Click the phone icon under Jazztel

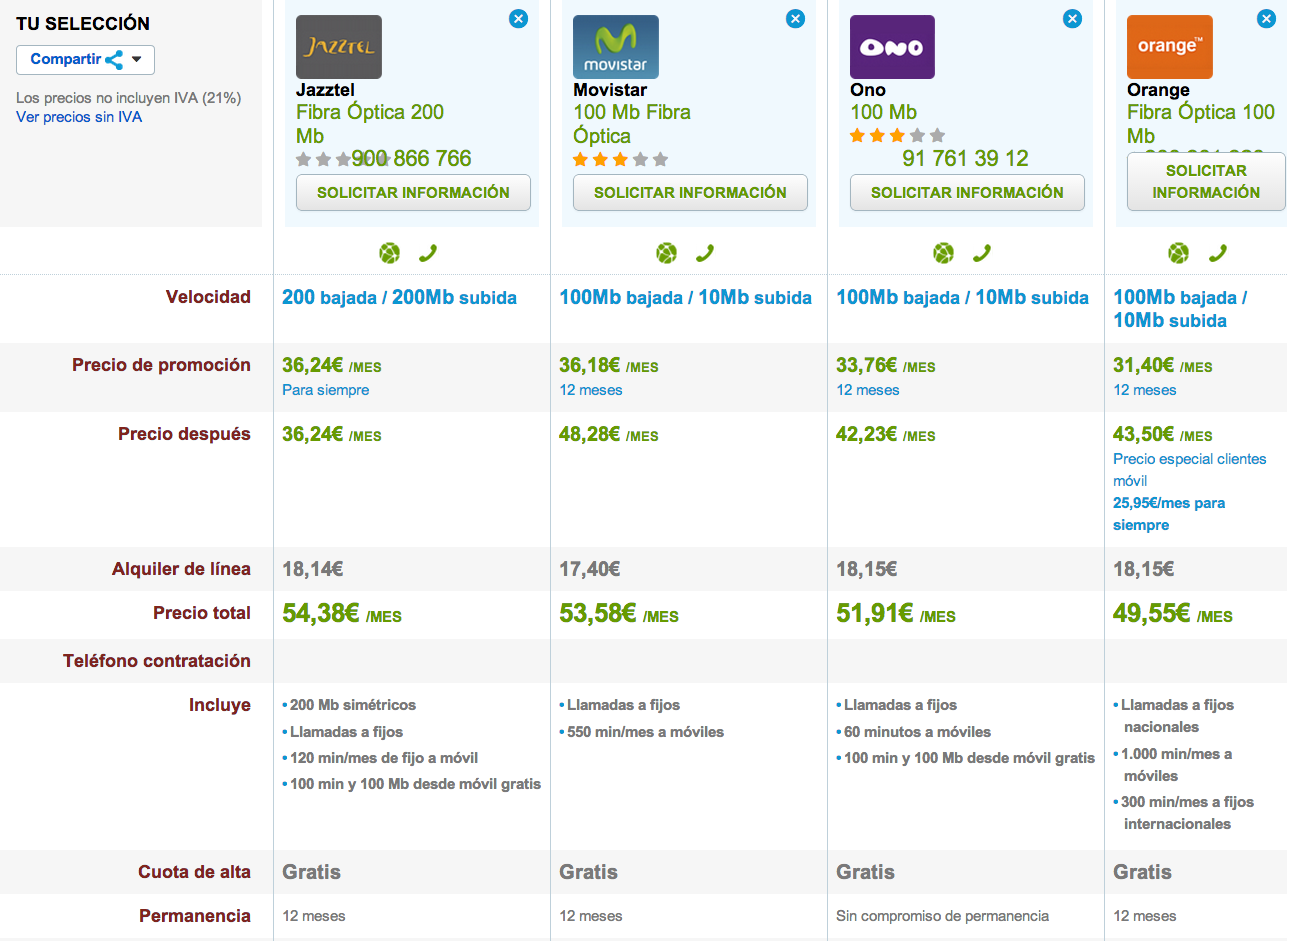pos(428,253)
